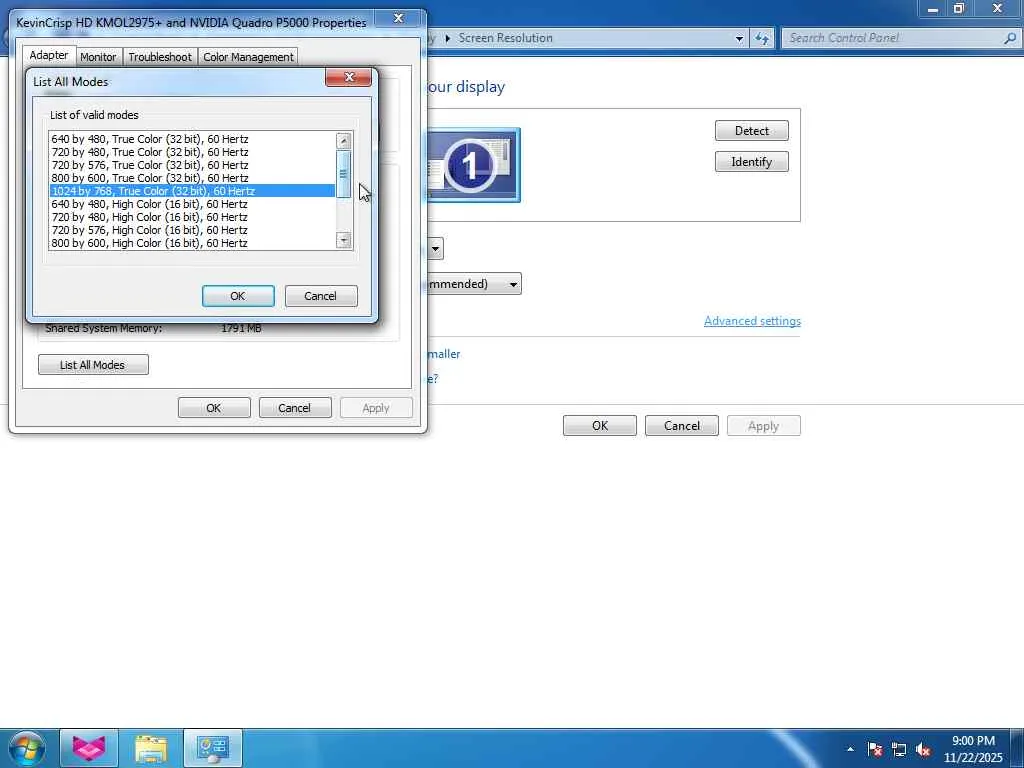The image size is (1024, 768).
Task: Open the pink fox taskbar application
Action: click(x=89, y=748)
